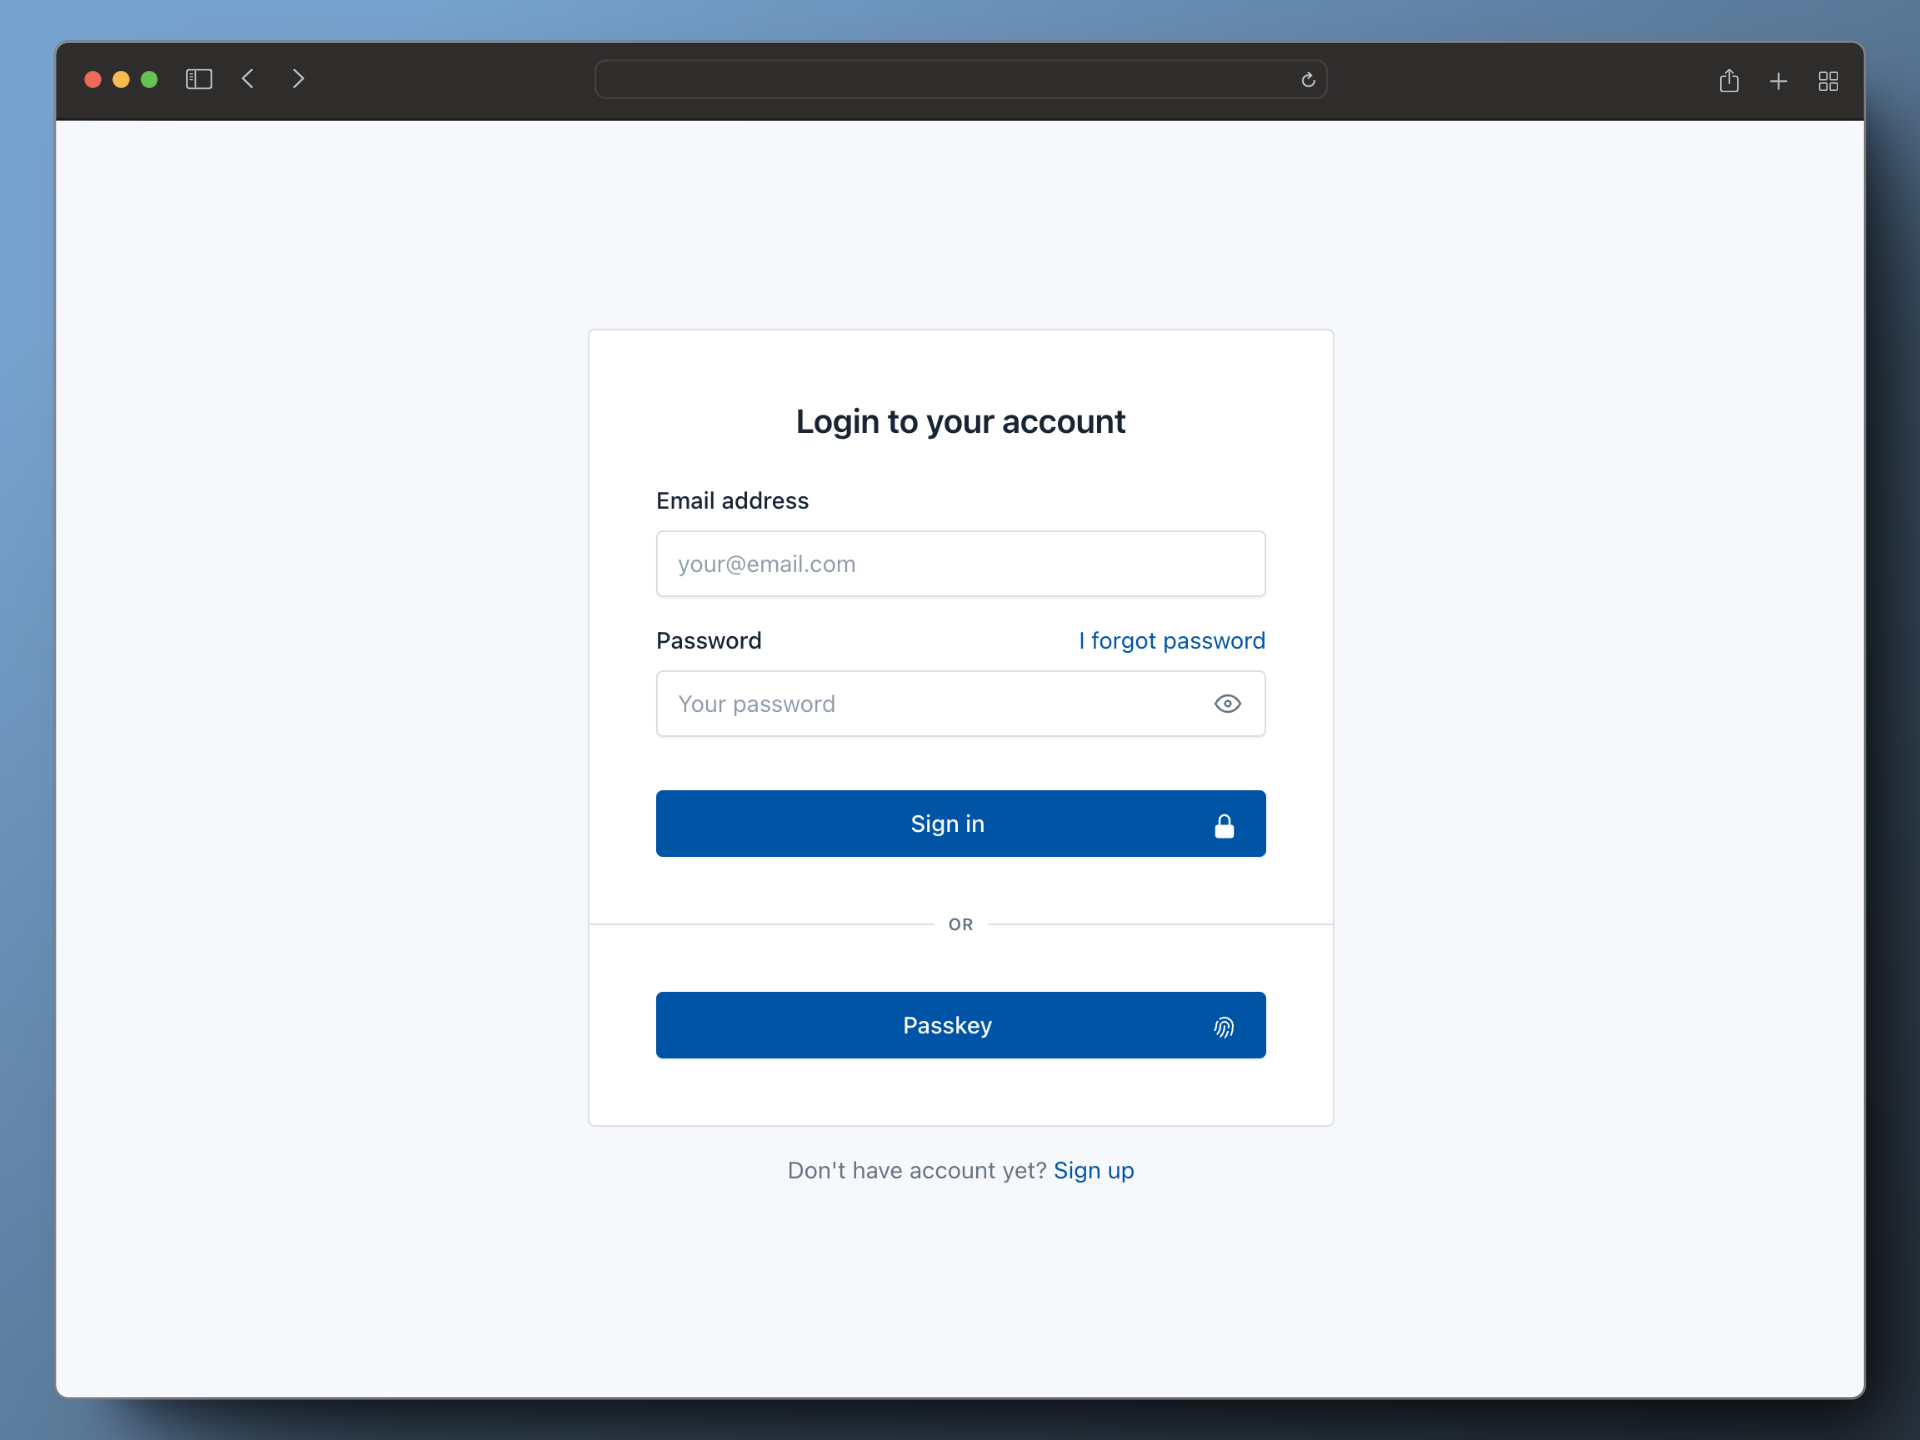
Task: Click the Sign in button
Action: click(960, 824)
